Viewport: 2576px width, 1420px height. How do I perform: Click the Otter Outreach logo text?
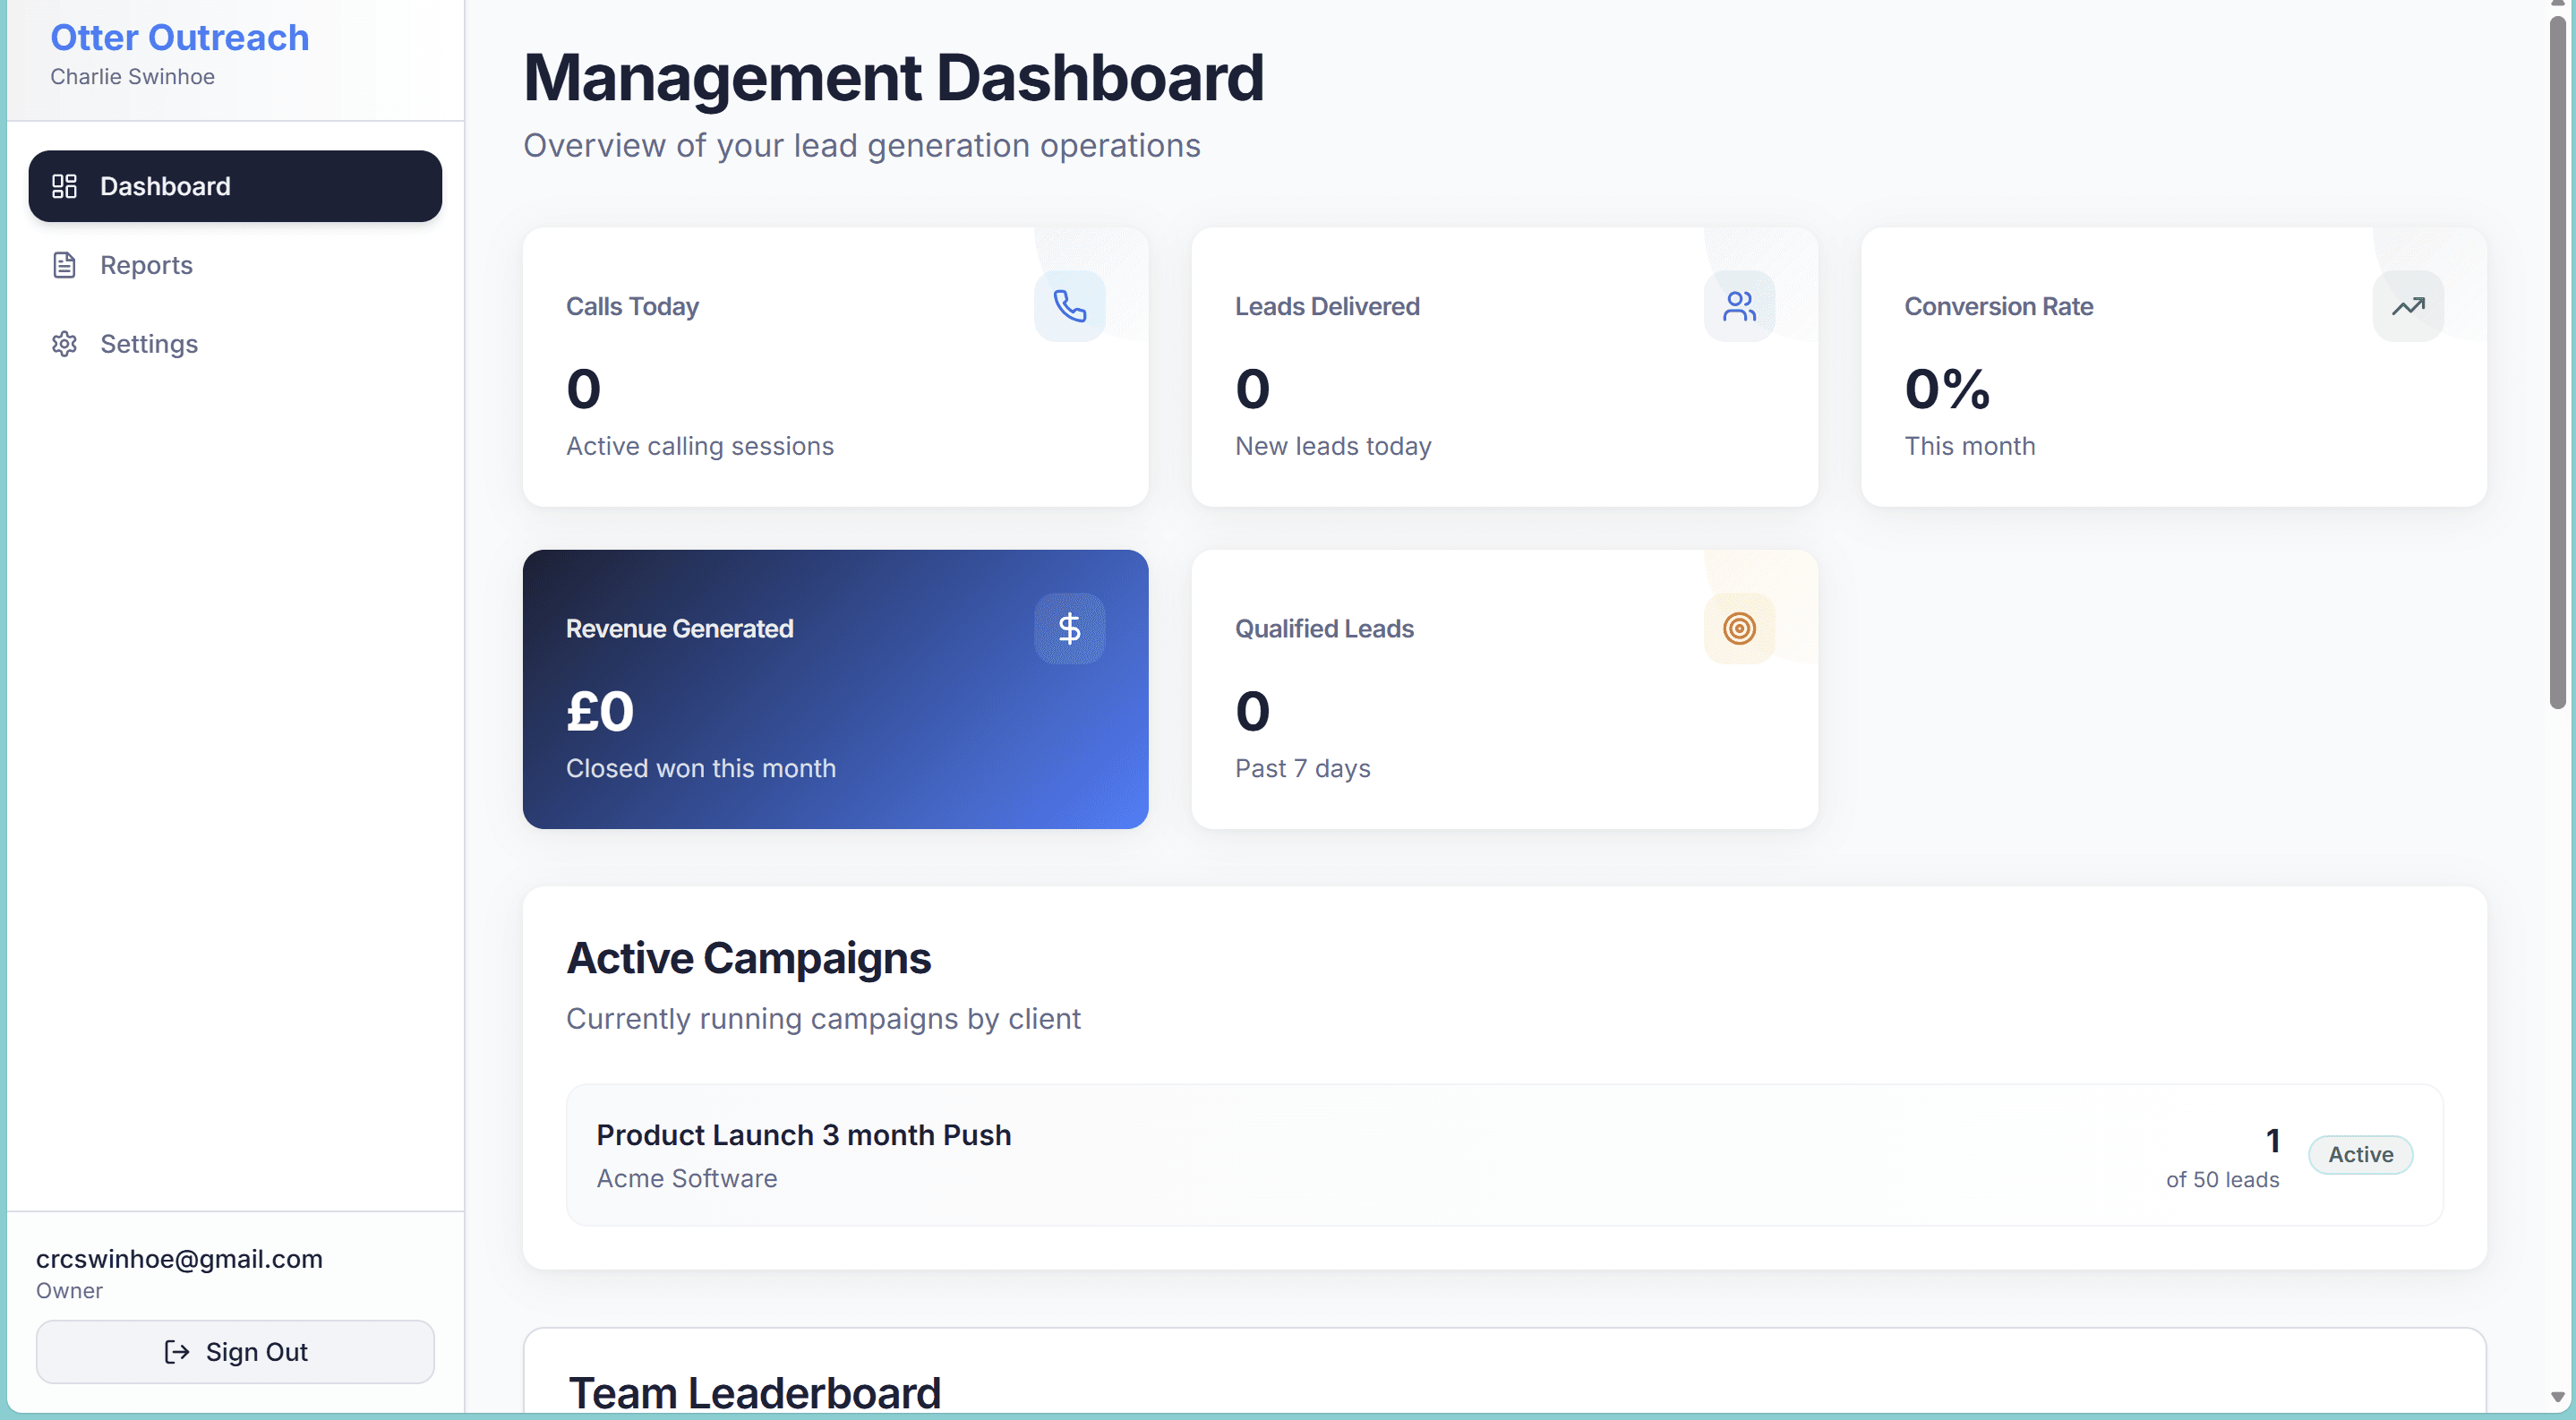178,37
